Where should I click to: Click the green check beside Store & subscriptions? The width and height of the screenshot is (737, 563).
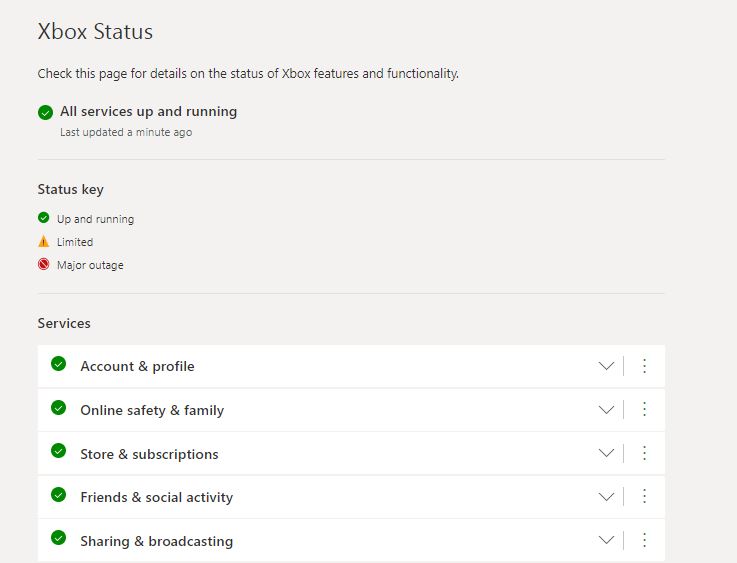coord(58,451)
